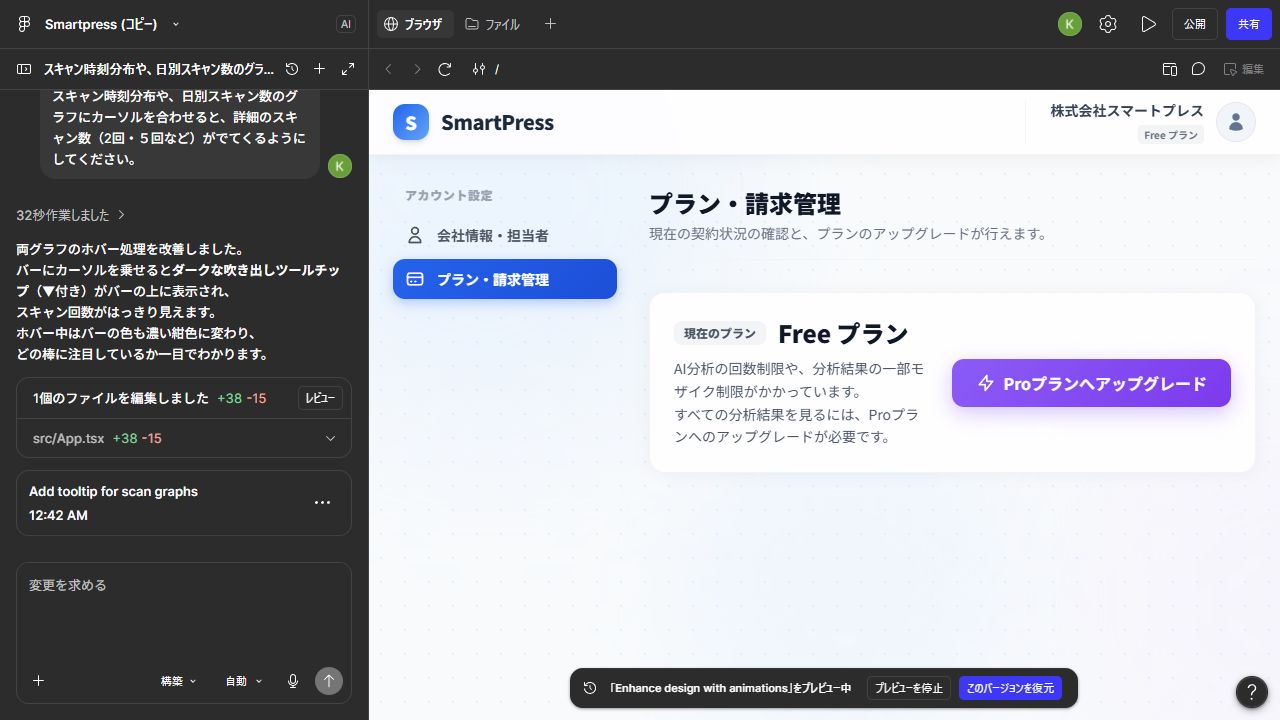Click the 編集 edit button
Viewport: 1280px width, 720px height.
coord(1244,69)
